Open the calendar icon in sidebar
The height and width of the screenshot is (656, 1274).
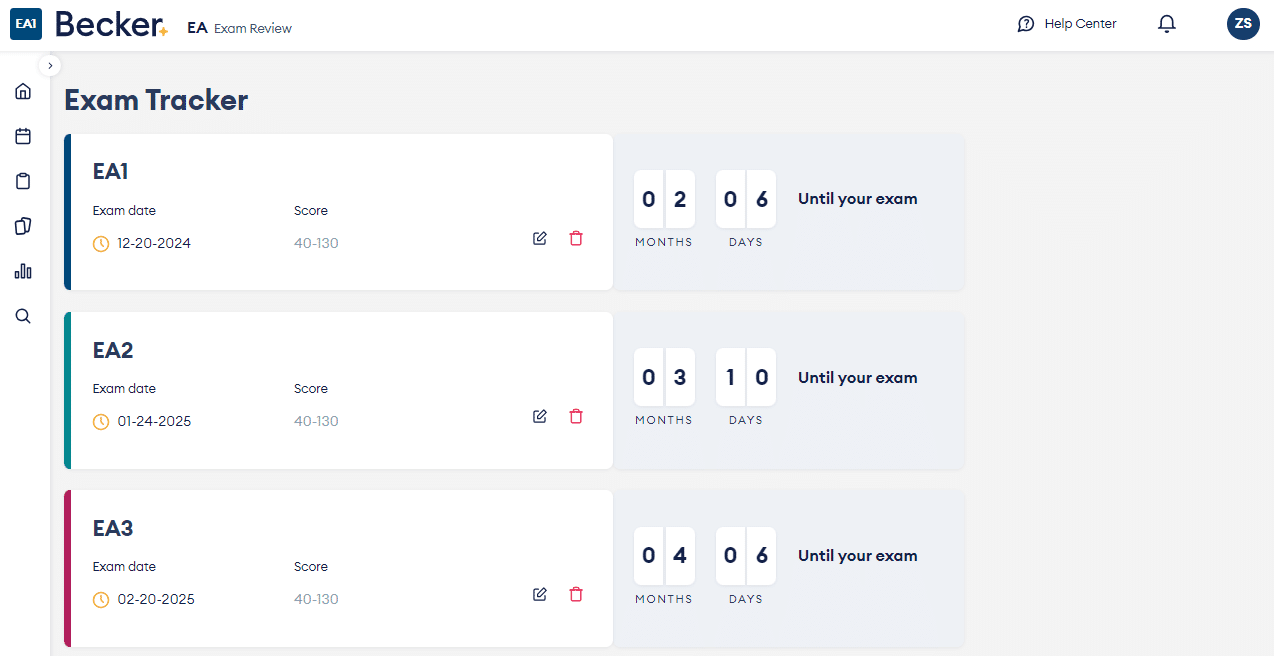(x=23, y=137)
